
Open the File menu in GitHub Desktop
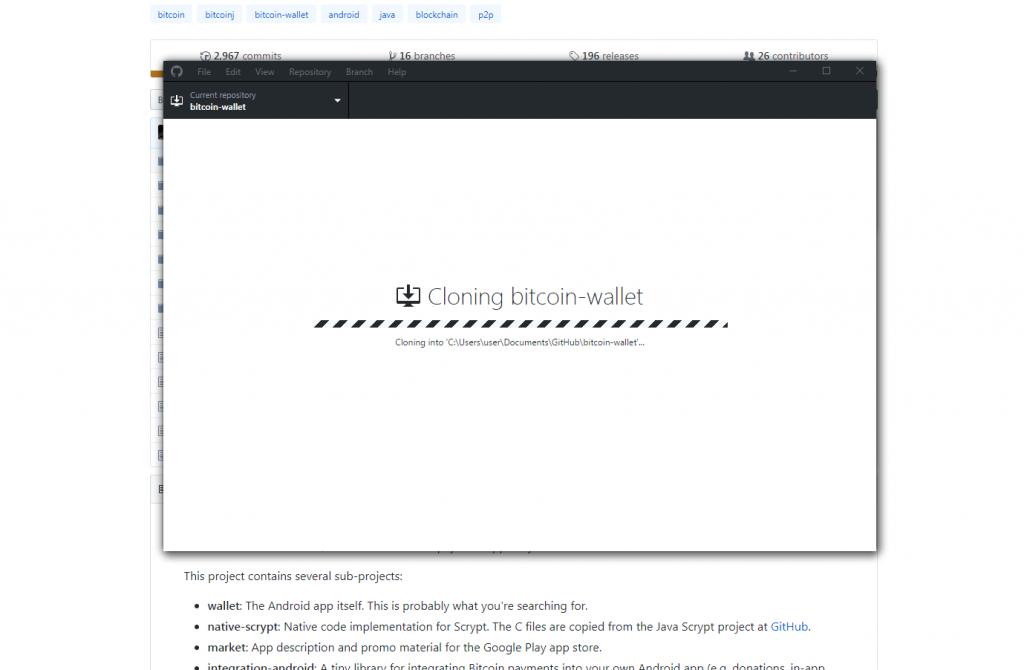(204, 72)
